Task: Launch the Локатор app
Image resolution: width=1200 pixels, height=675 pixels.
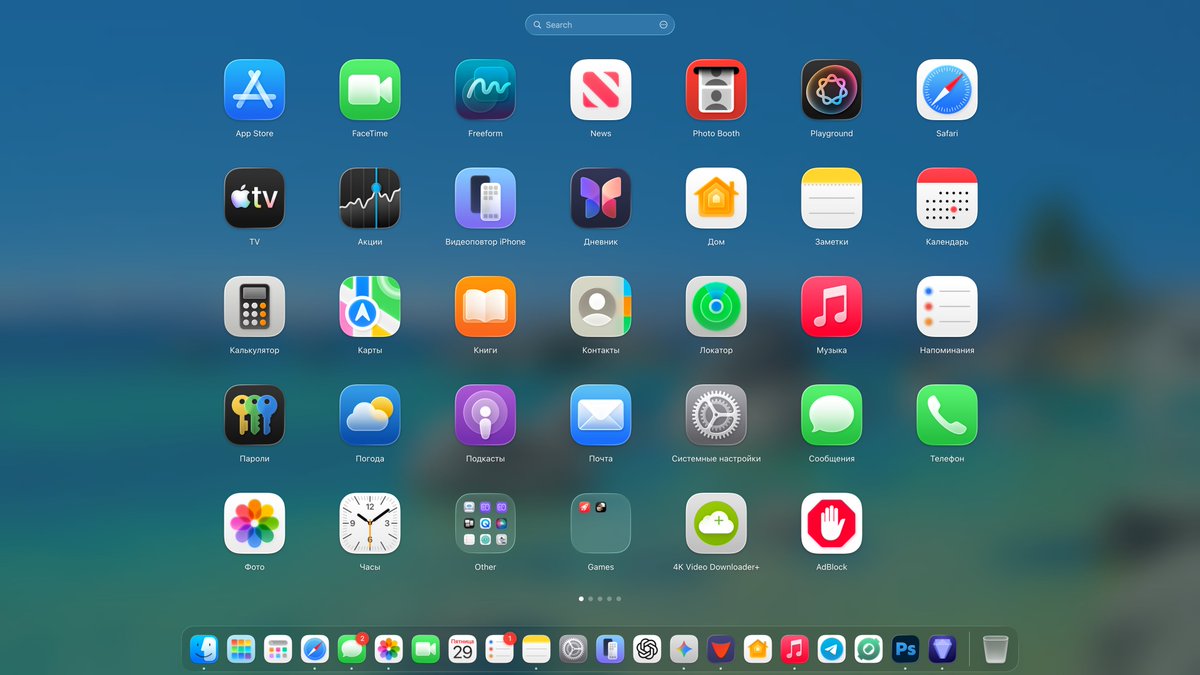Action: point(716,307)
